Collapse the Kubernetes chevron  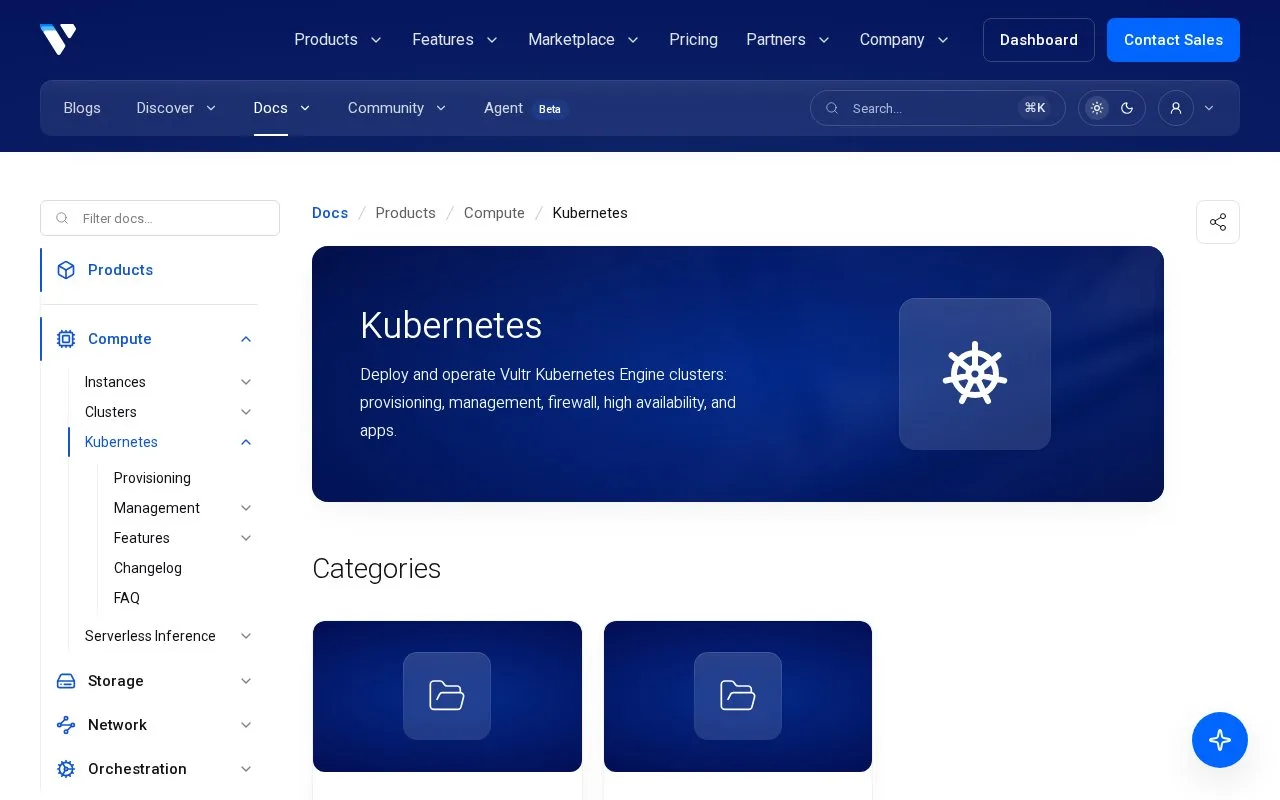[246, 442]
